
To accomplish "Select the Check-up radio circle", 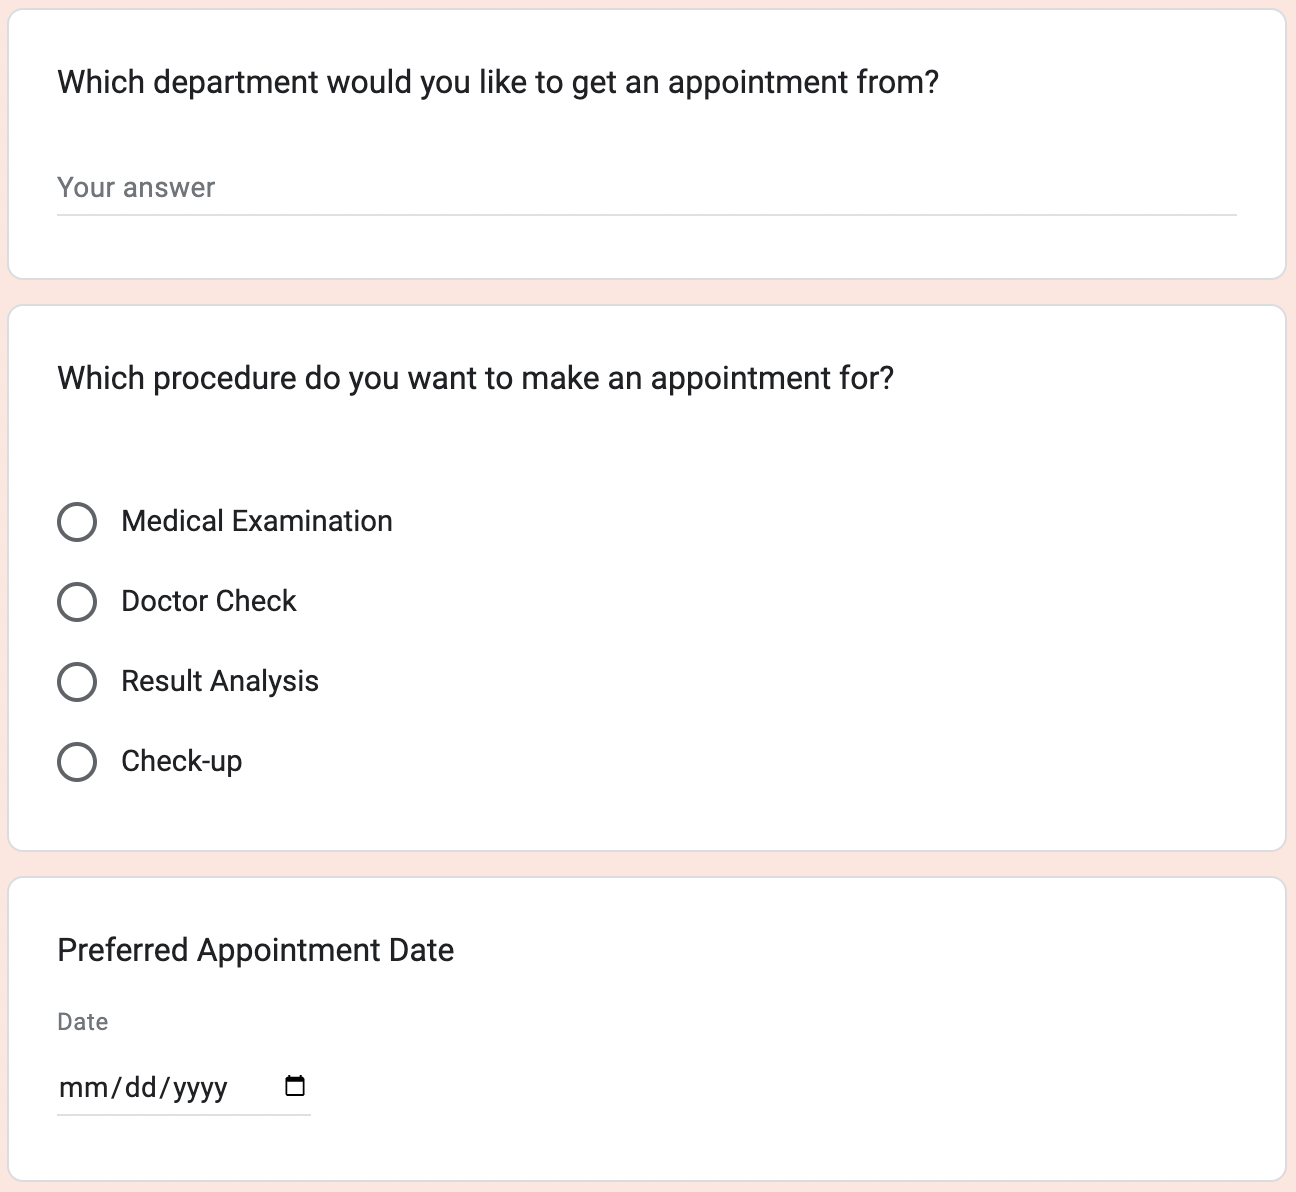I will 77,761.
